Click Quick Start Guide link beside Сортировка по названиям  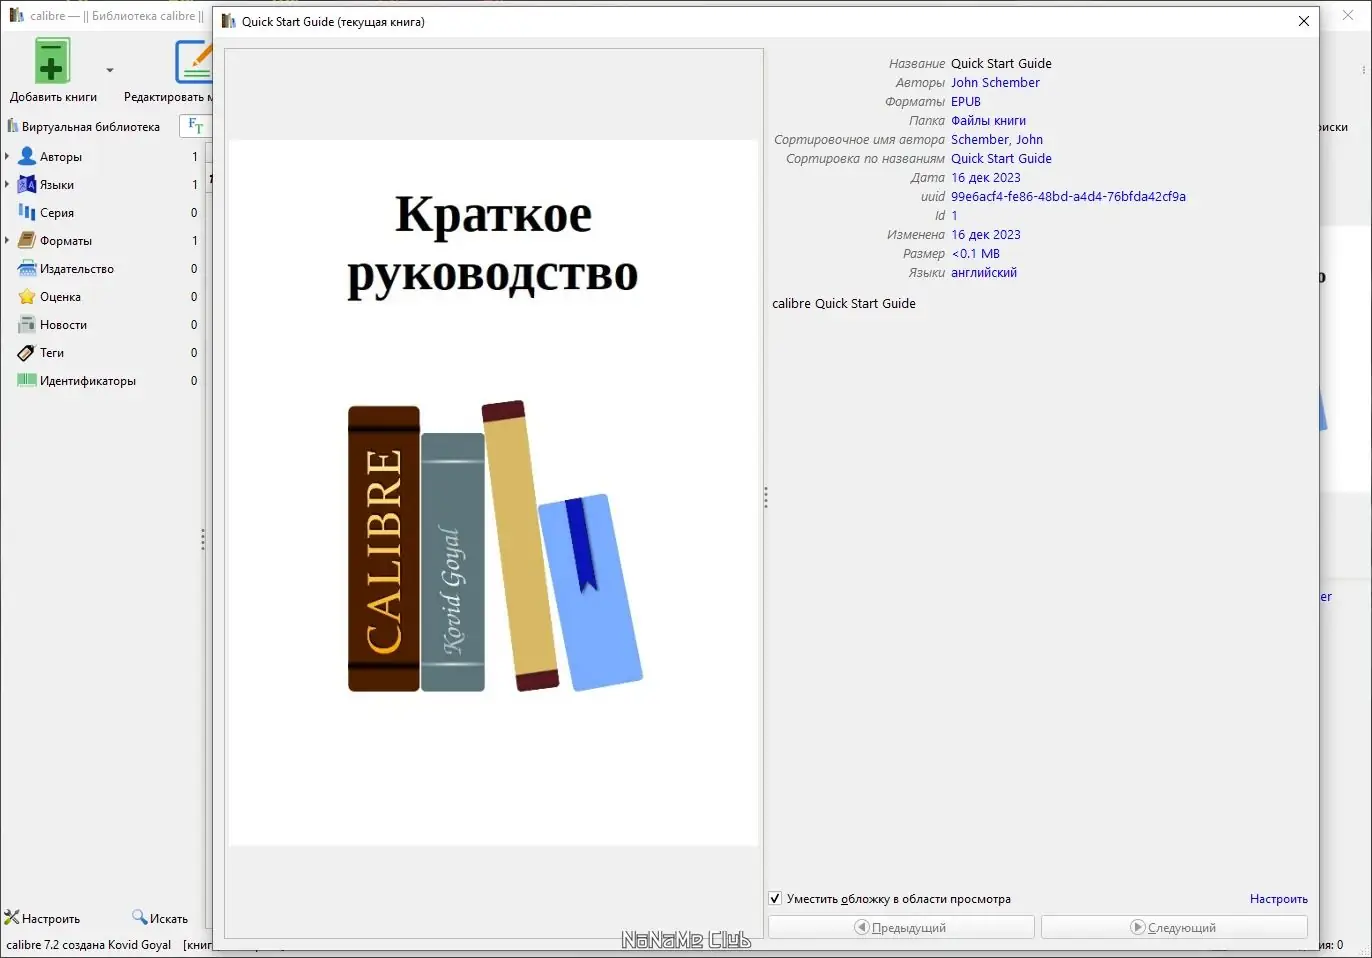point(1001,159)
